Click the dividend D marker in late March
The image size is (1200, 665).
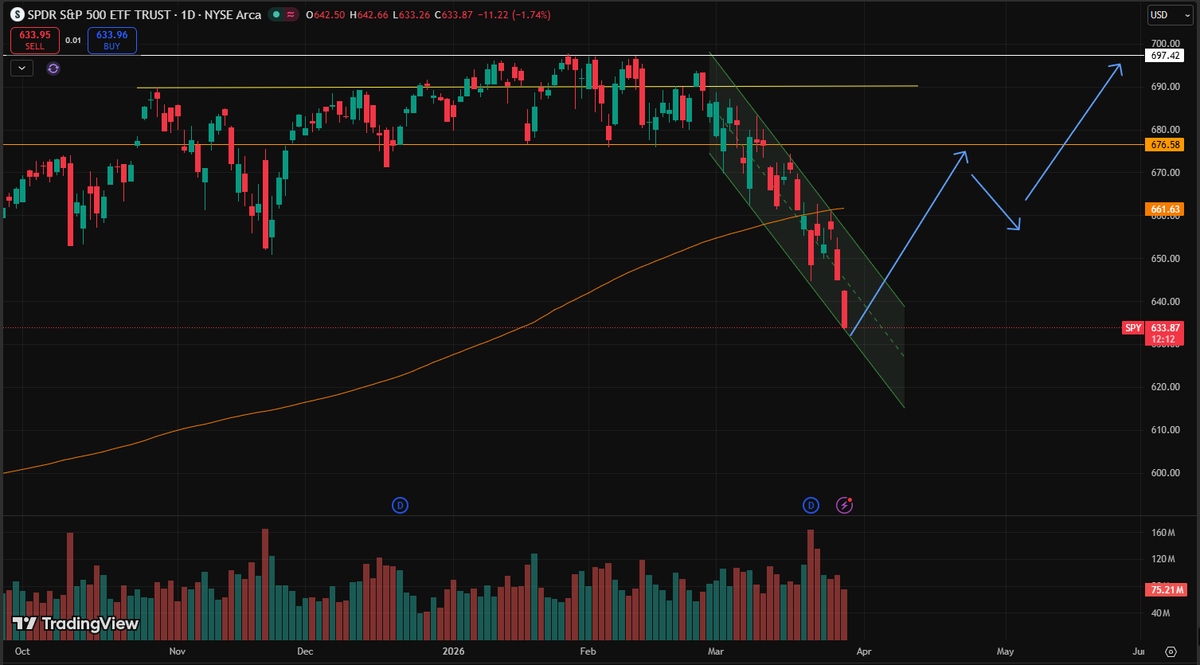pos(812,505)
